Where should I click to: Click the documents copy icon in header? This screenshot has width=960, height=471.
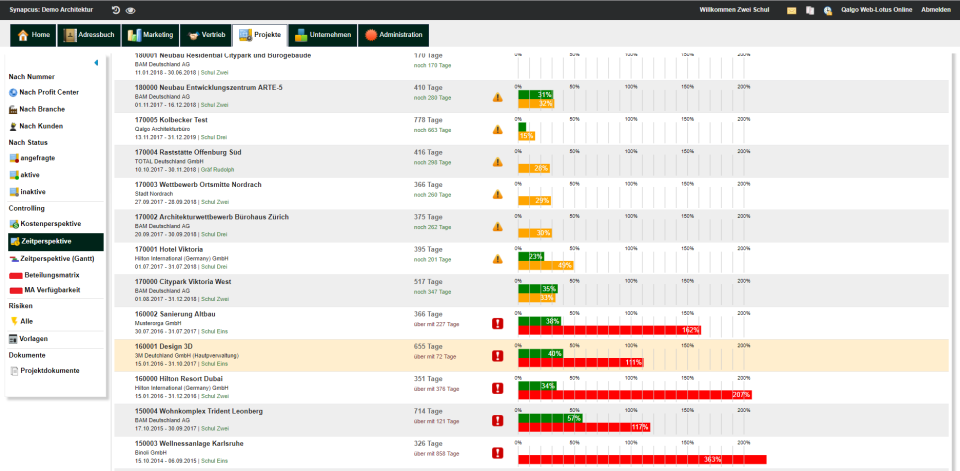pyautogui.click(x=810, y=10)
